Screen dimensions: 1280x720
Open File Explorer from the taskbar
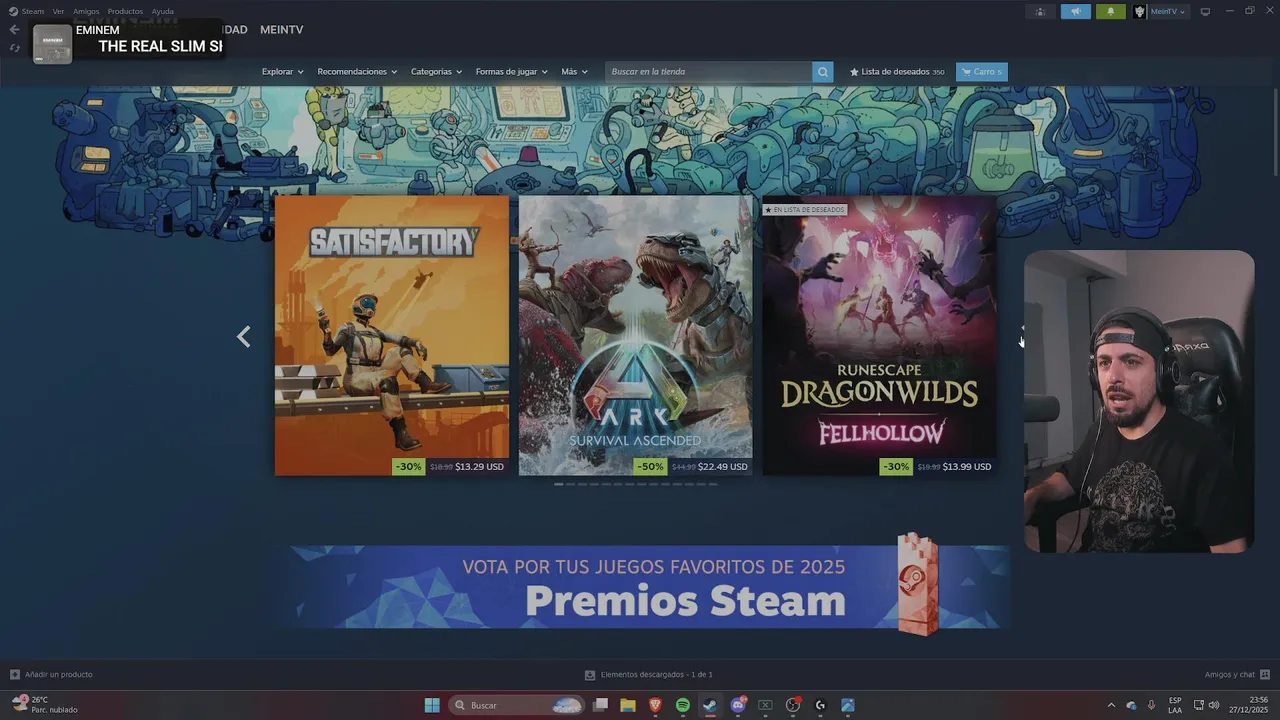point(628,705)
